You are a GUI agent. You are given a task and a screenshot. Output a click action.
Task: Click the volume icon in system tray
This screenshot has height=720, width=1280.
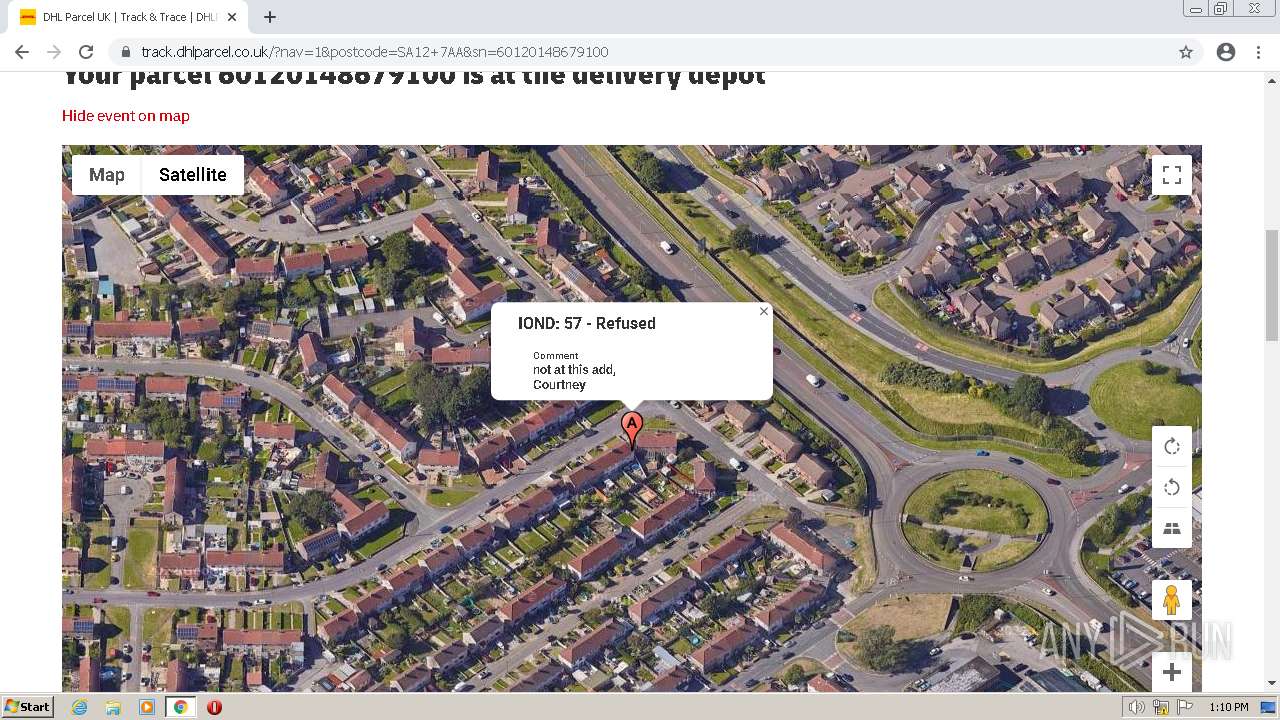point(1137,707)
